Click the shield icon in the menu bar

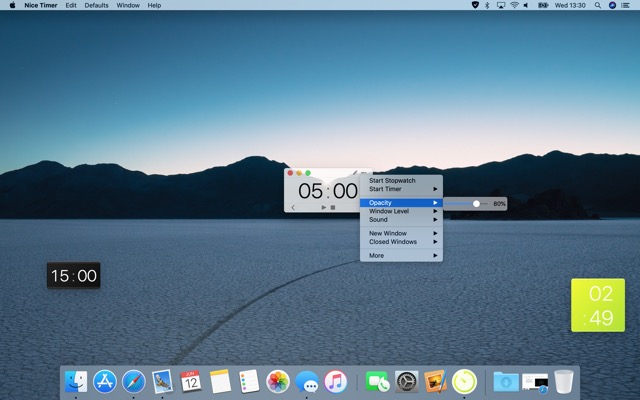click(475, 5)
